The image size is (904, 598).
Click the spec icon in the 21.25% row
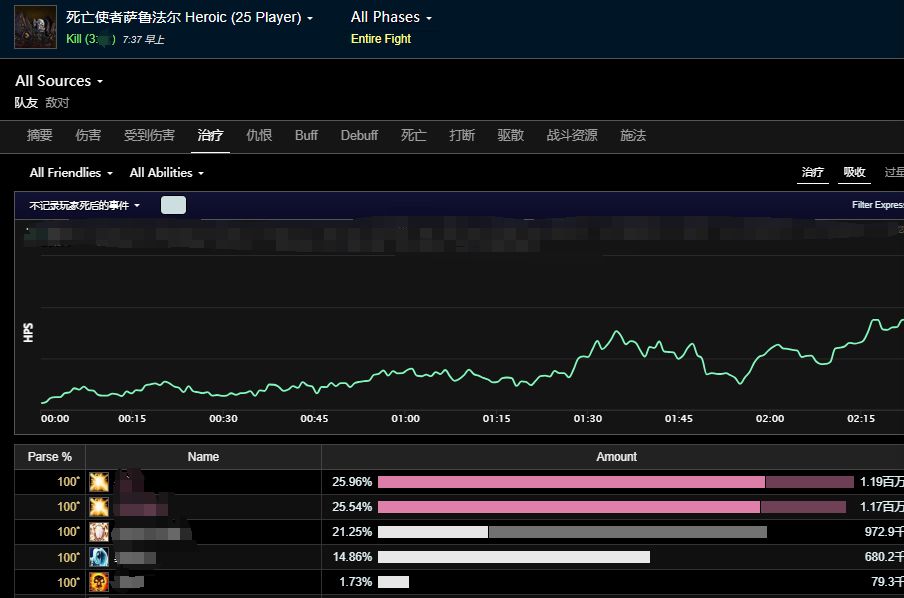coord(99,532)
